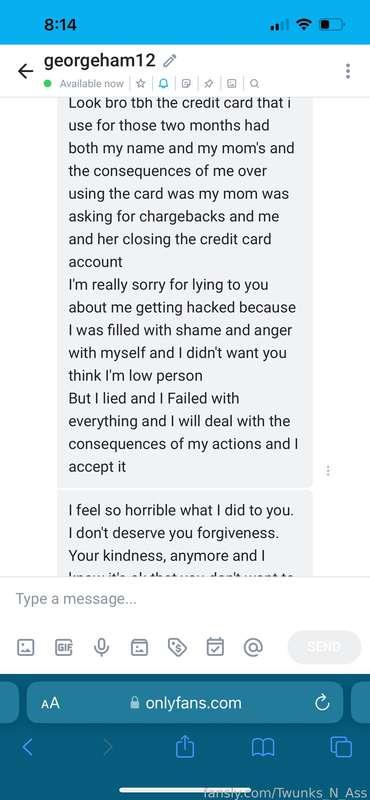Open the options menu beside the message bubble

328,470
